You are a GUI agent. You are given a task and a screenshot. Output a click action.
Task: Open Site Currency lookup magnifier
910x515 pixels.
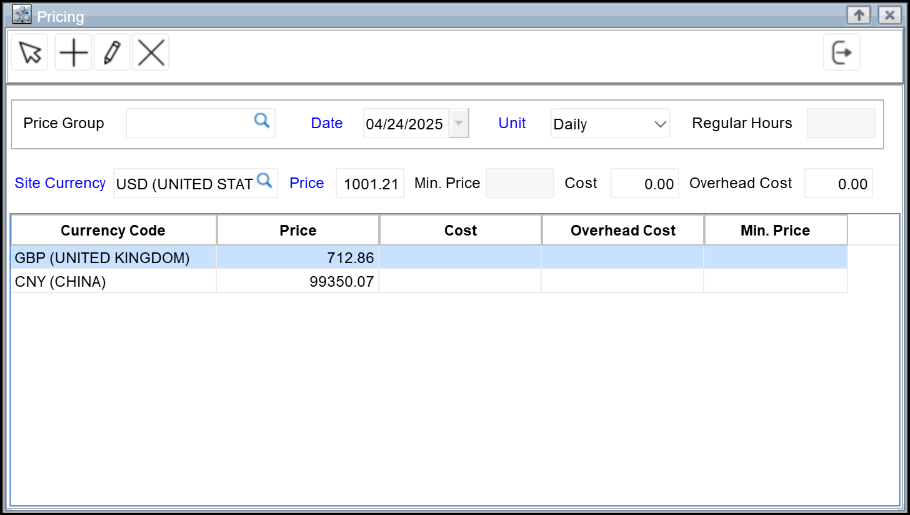tap(264, 180)
